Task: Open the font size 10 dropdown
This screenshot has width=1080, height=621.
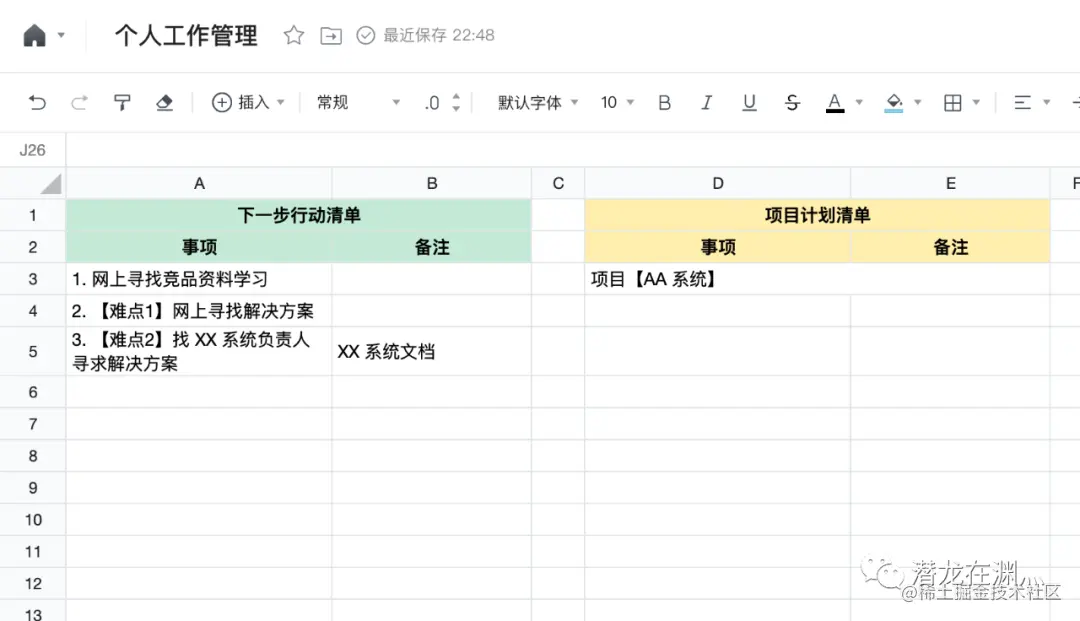Action: point(615,102)
